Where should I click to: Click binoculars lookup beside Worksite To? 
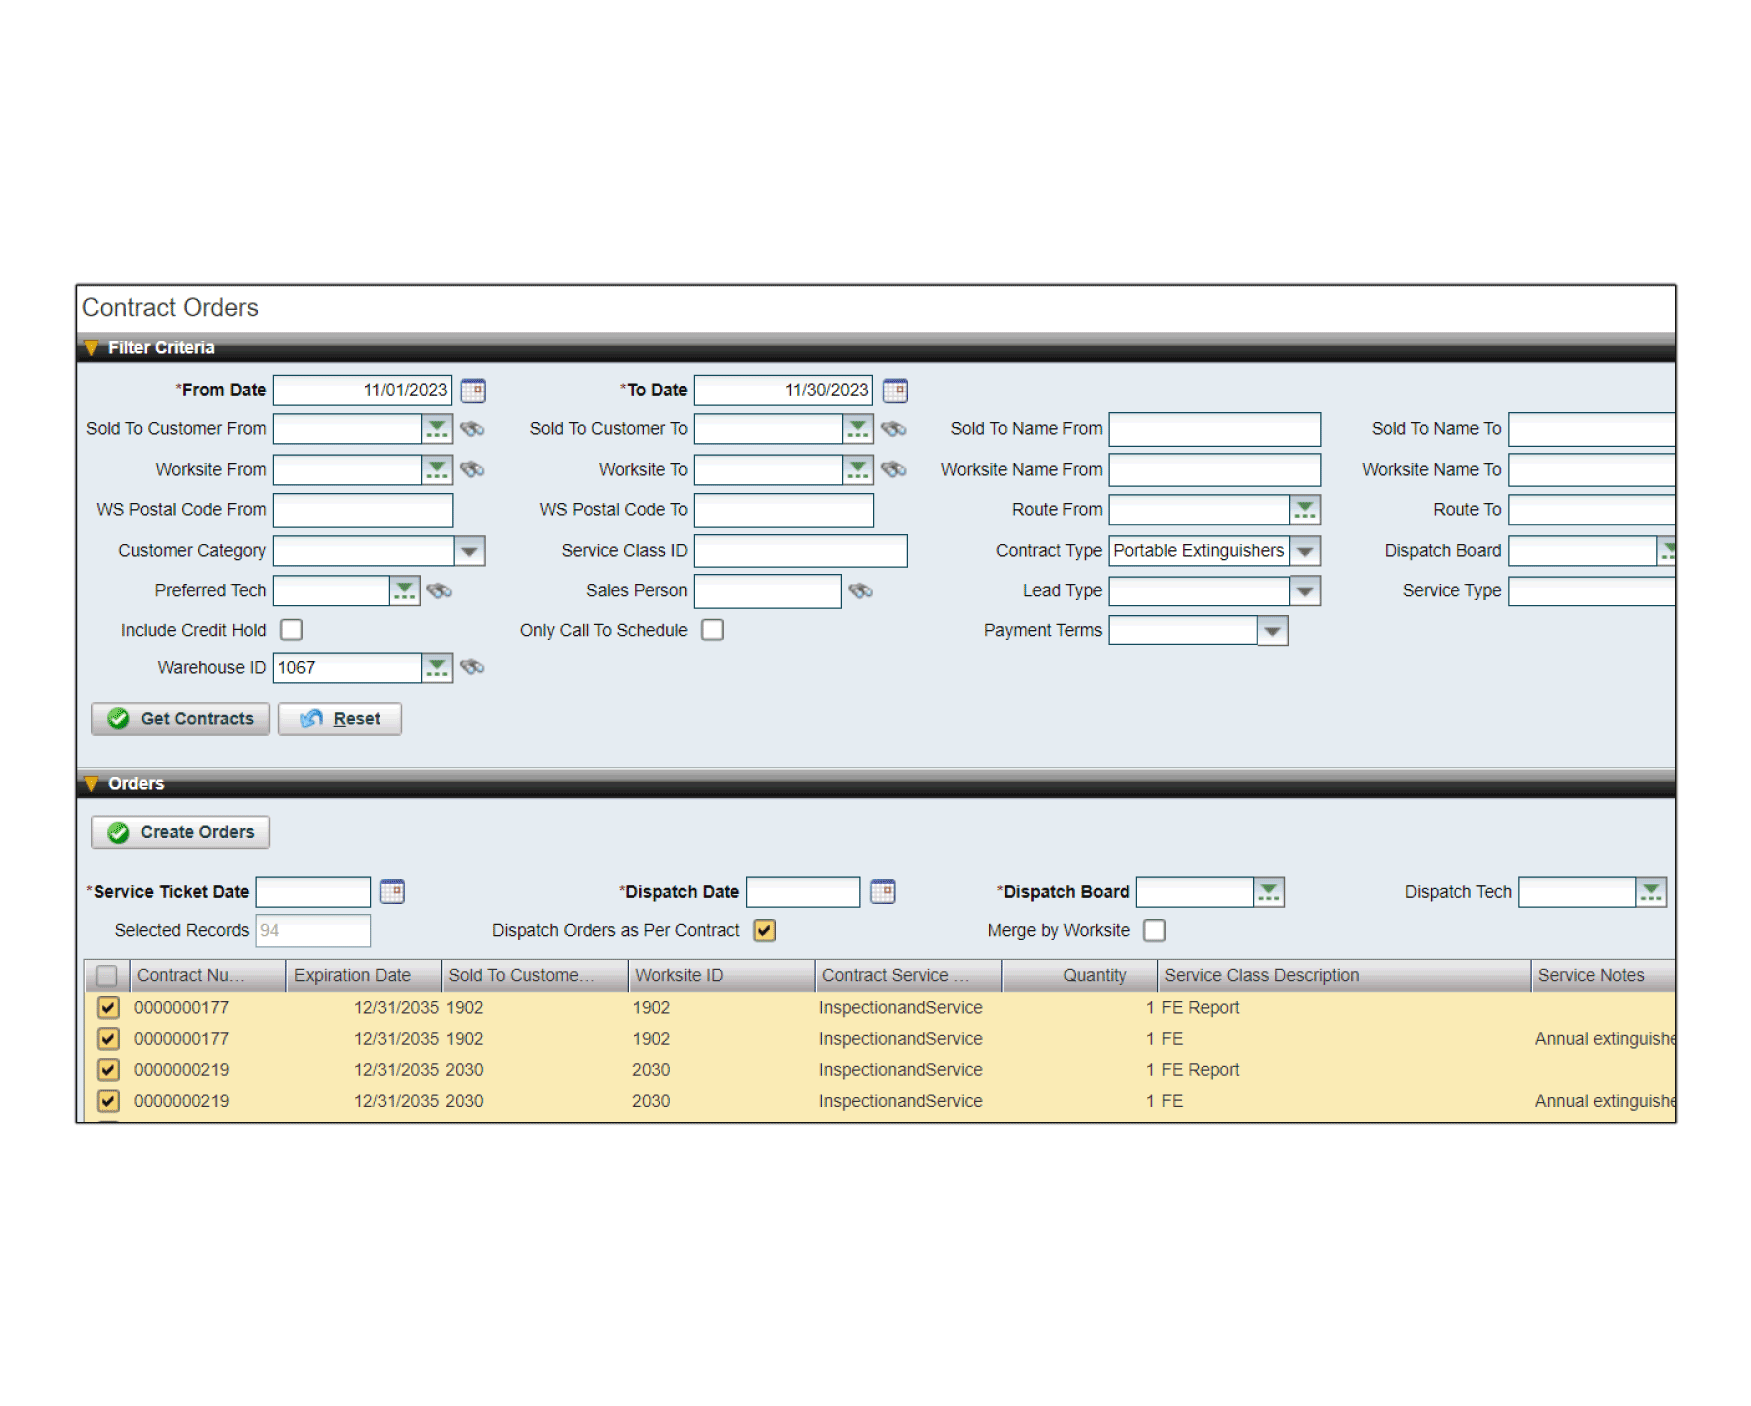click(894, 469)
